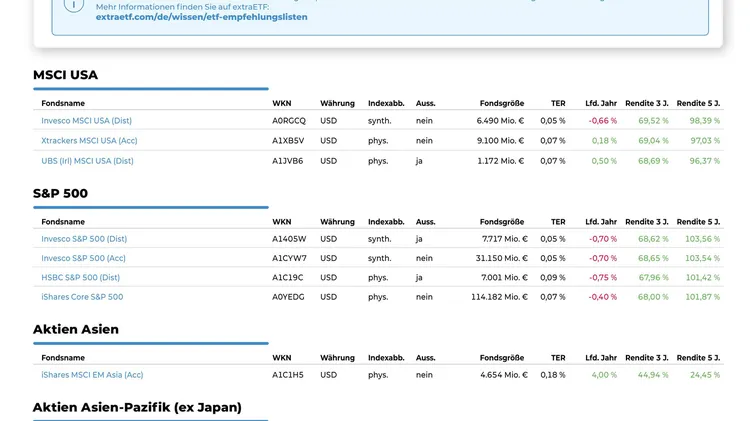Open the extraetf.com etf-empfehlungslisten link
The height and width of the screenshot is (421, 750).
(x=201, y=17)
